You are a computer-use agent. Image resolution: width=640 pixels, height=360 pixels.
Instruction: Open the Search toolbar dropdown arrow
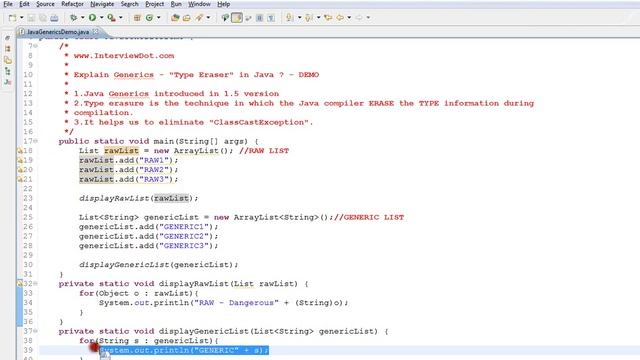(x=208, y=18)
